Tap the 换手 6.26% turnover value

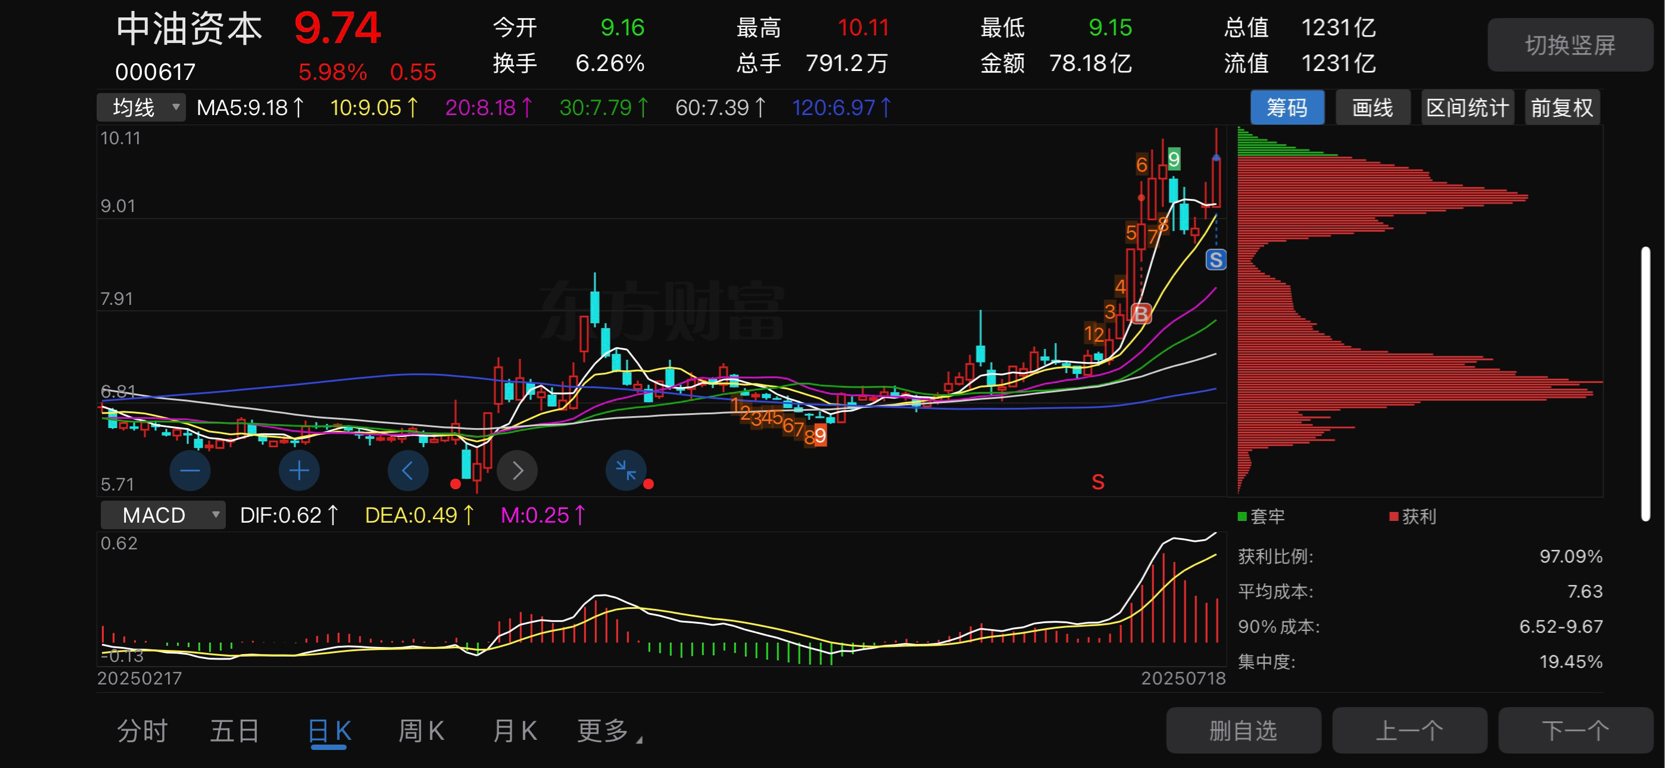tap(610, 64)
